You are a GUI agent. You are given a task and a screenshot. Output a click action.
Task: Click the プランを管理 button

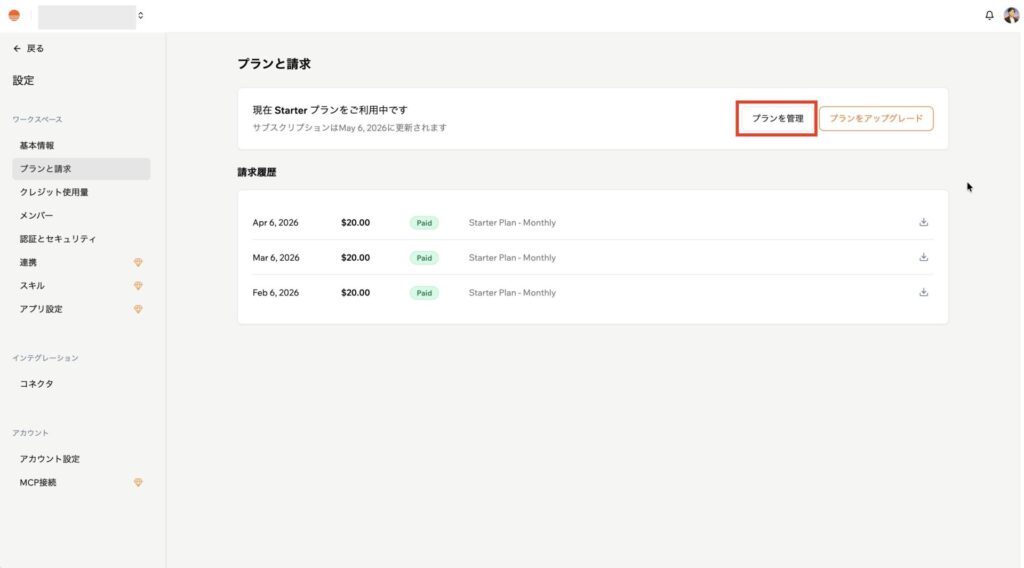tap(777, 119)
